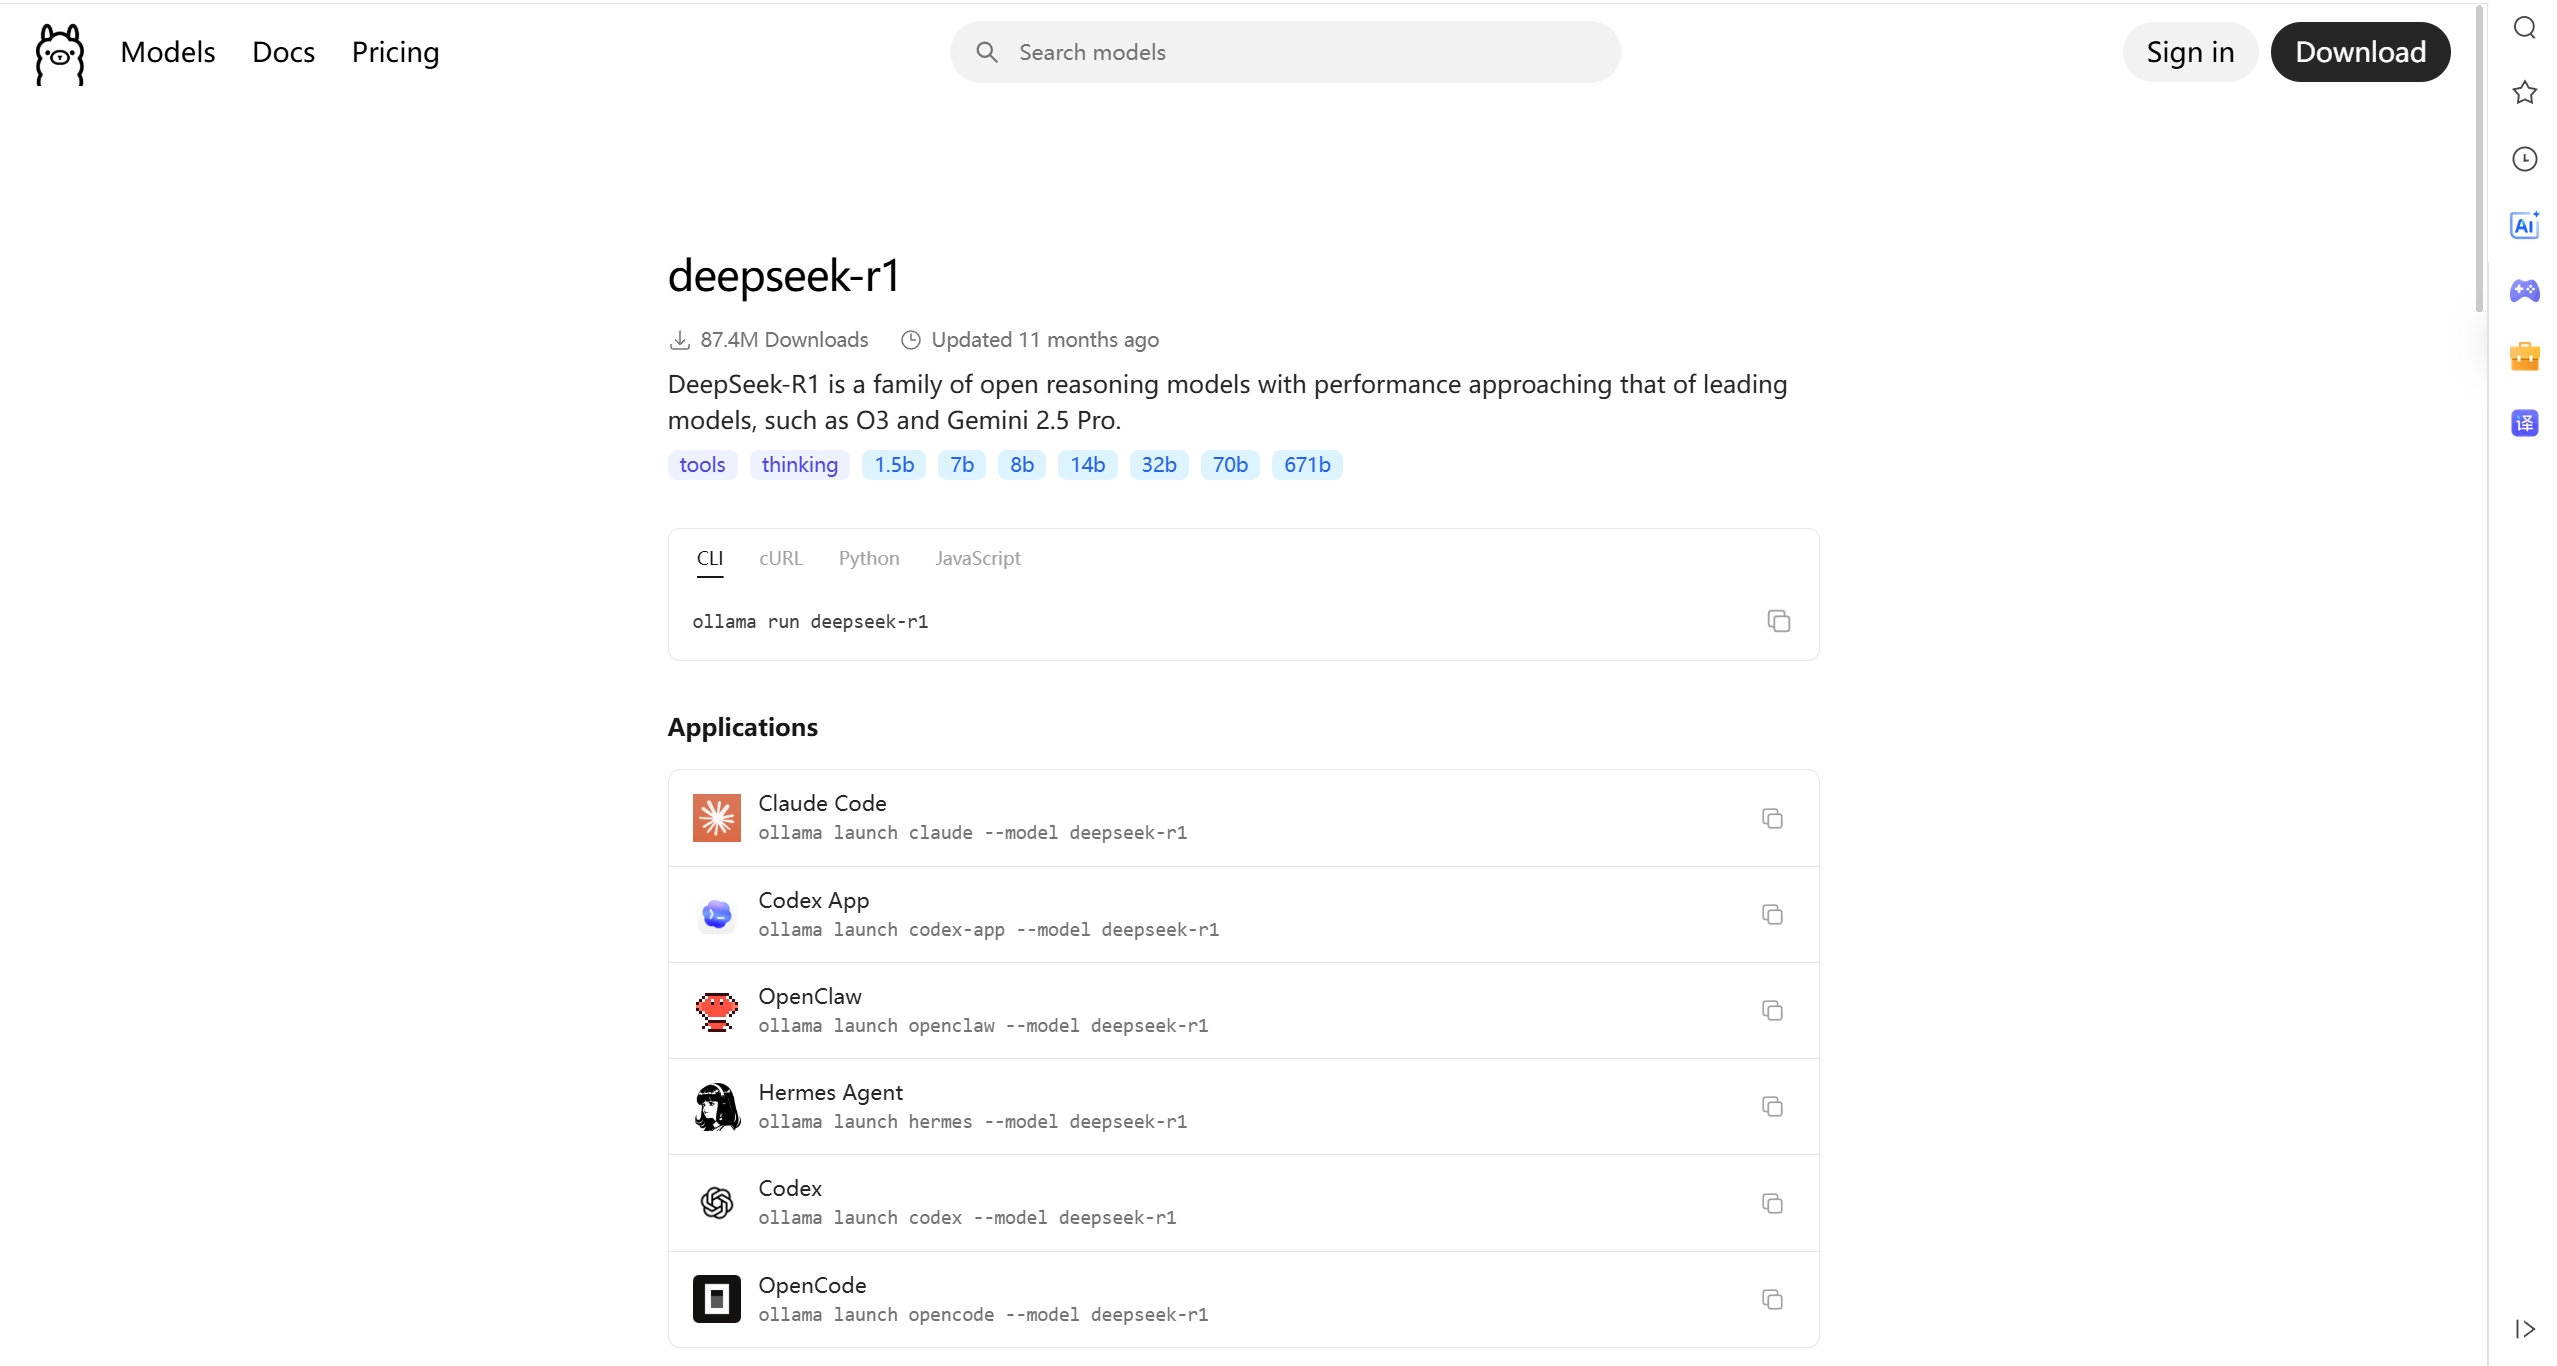The image size is (2557, 1366).
Task: Click the search magnifier icon
Action: (986, 52)
